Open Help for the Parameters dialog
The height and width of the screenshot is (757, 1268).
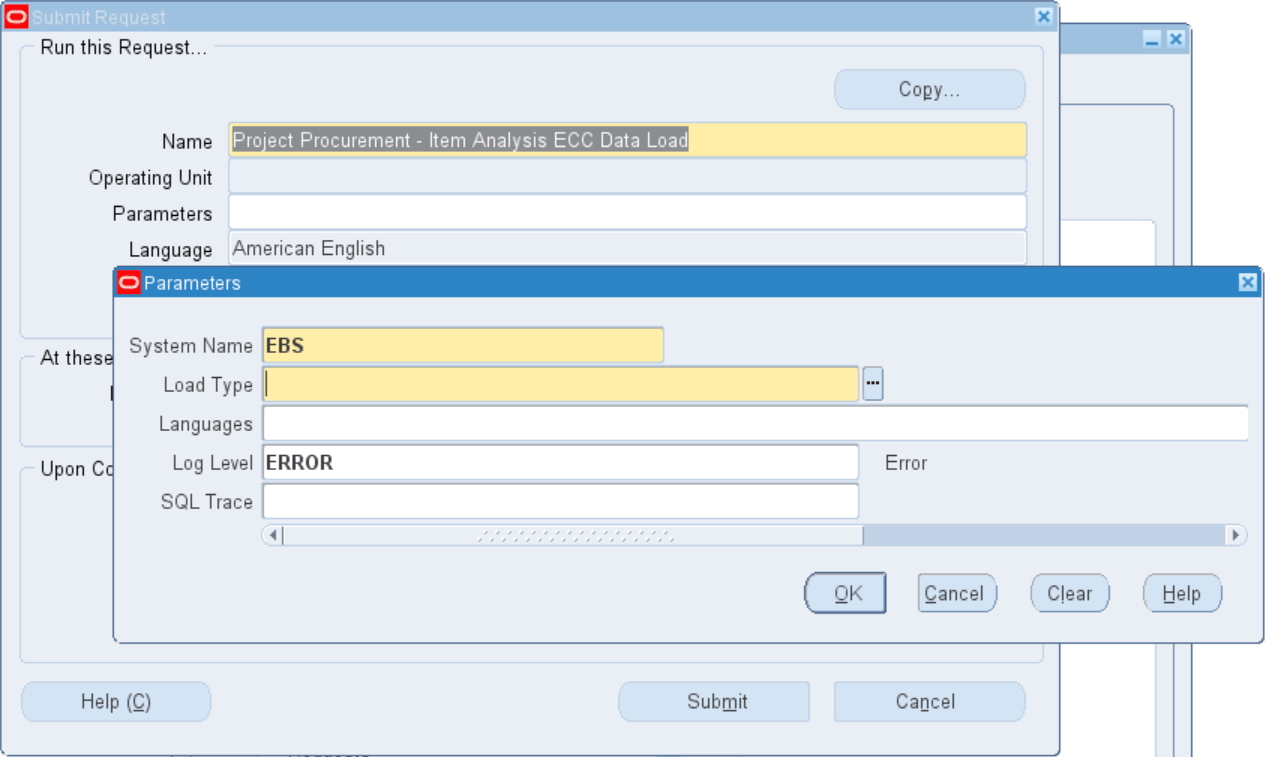pyautogui.click(x=1182, y=594)
